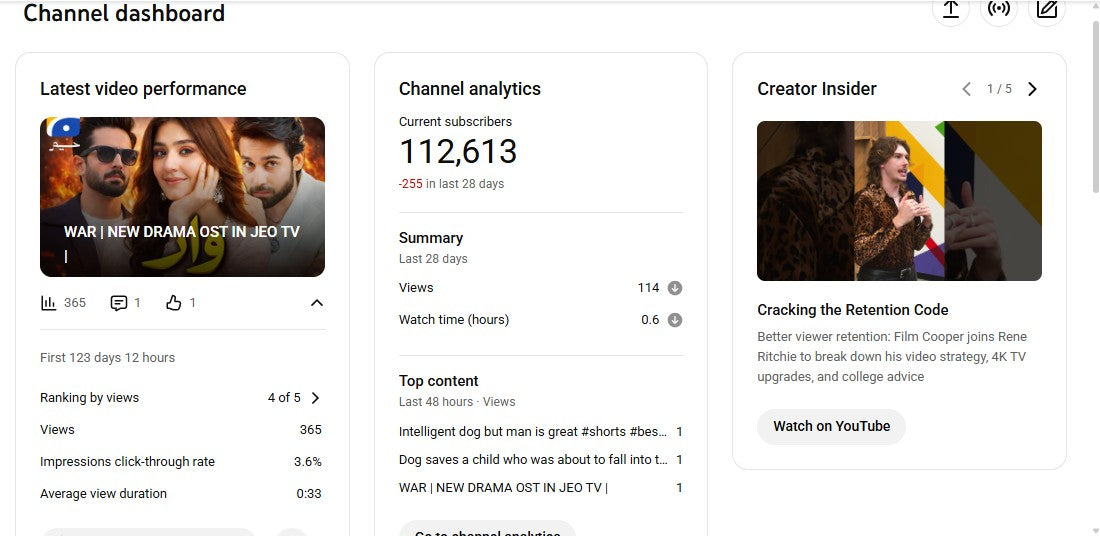The image size is (1100, 536).
Task: Click the 112,613 subscribers count
Action: 458,152
